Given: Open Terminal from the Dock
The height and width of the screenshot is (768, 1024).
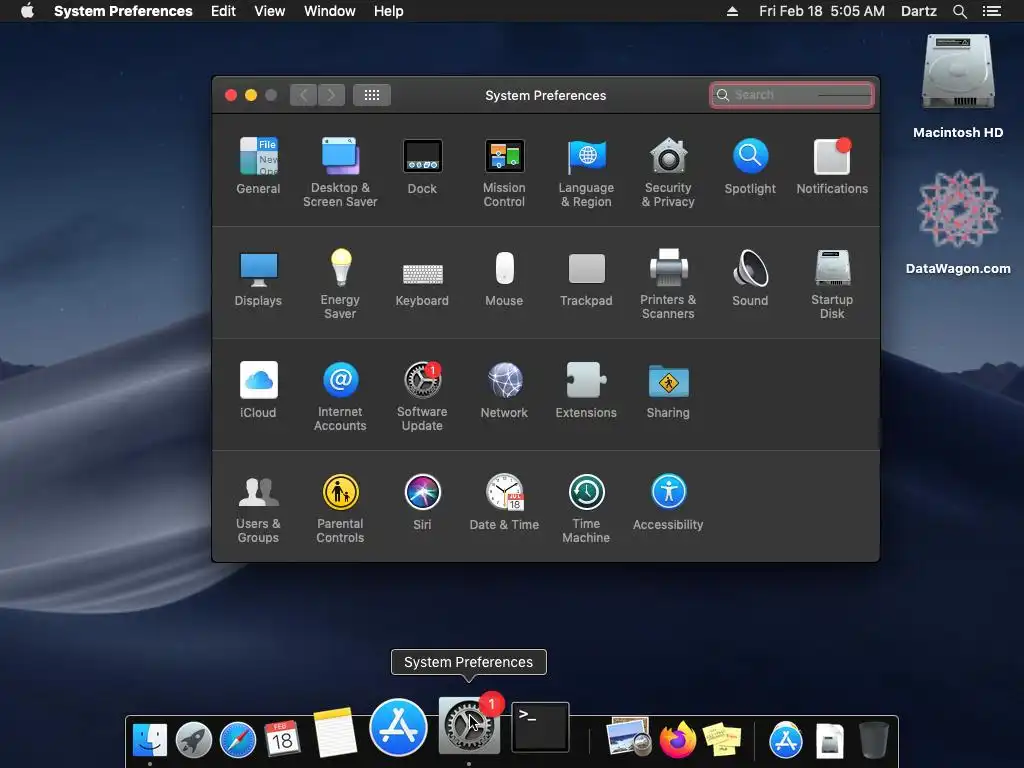Looking at the screenshot, I should click(x=540, y=727).
